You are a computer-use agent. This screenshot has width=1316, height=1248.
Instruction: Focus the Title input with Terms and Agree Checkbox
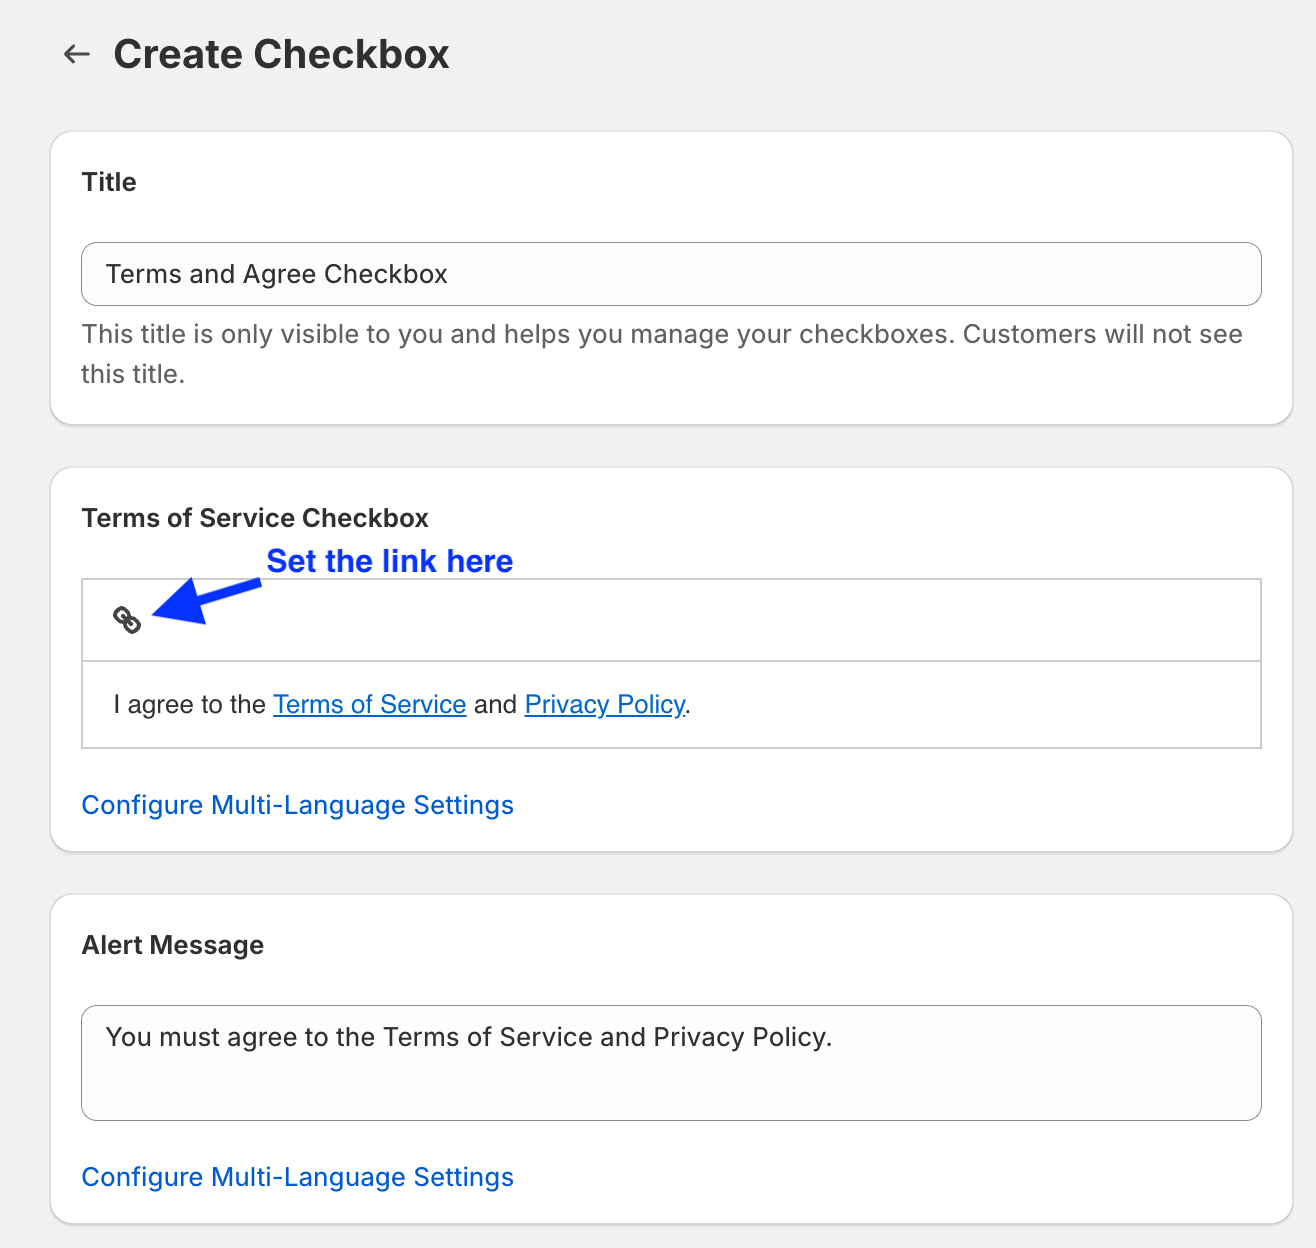click(670, 274)
